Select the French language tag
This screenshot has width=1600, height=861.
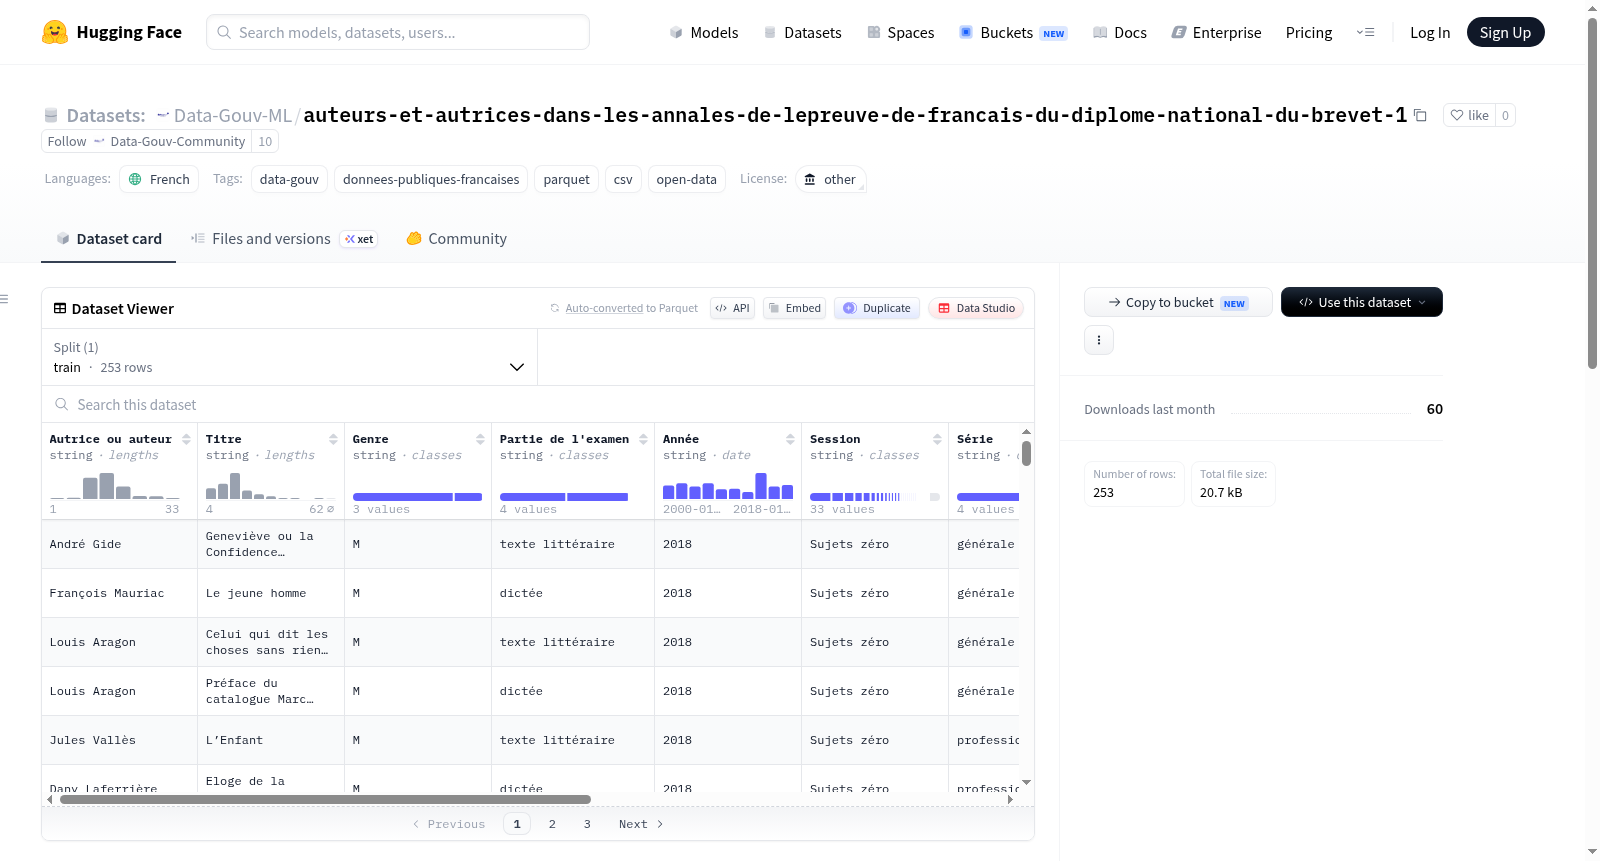point(159,179)
